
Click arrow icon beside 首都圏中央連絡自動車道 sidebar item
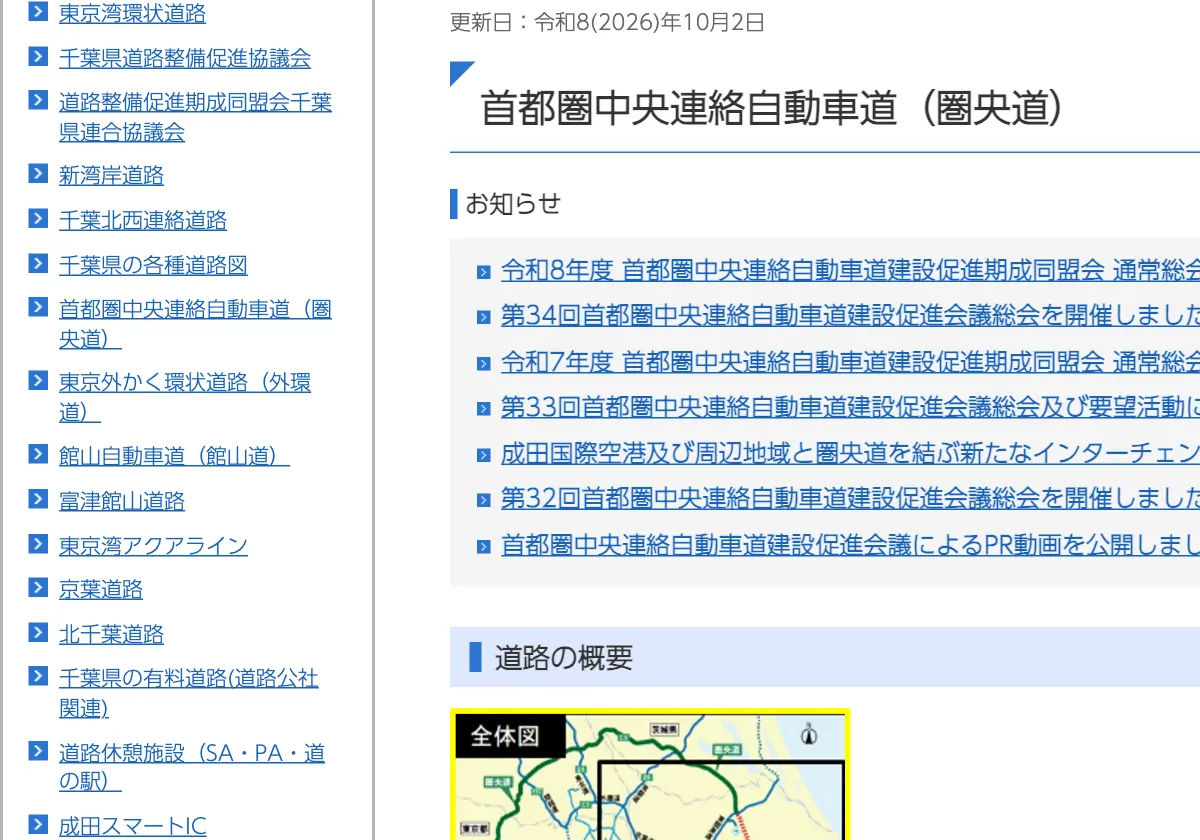pos(38,307)
